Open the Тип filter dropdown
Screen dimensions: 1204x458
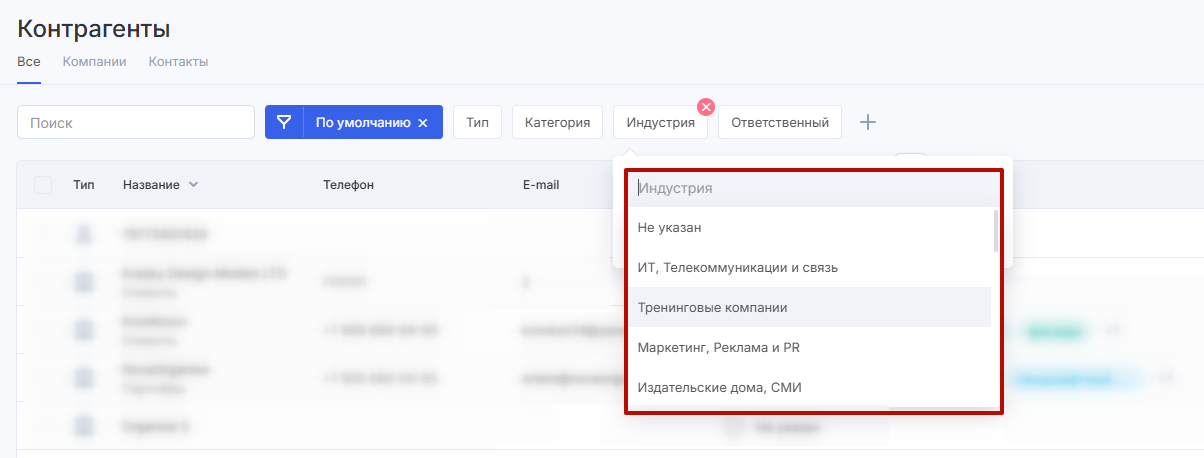tap(477, 123)
